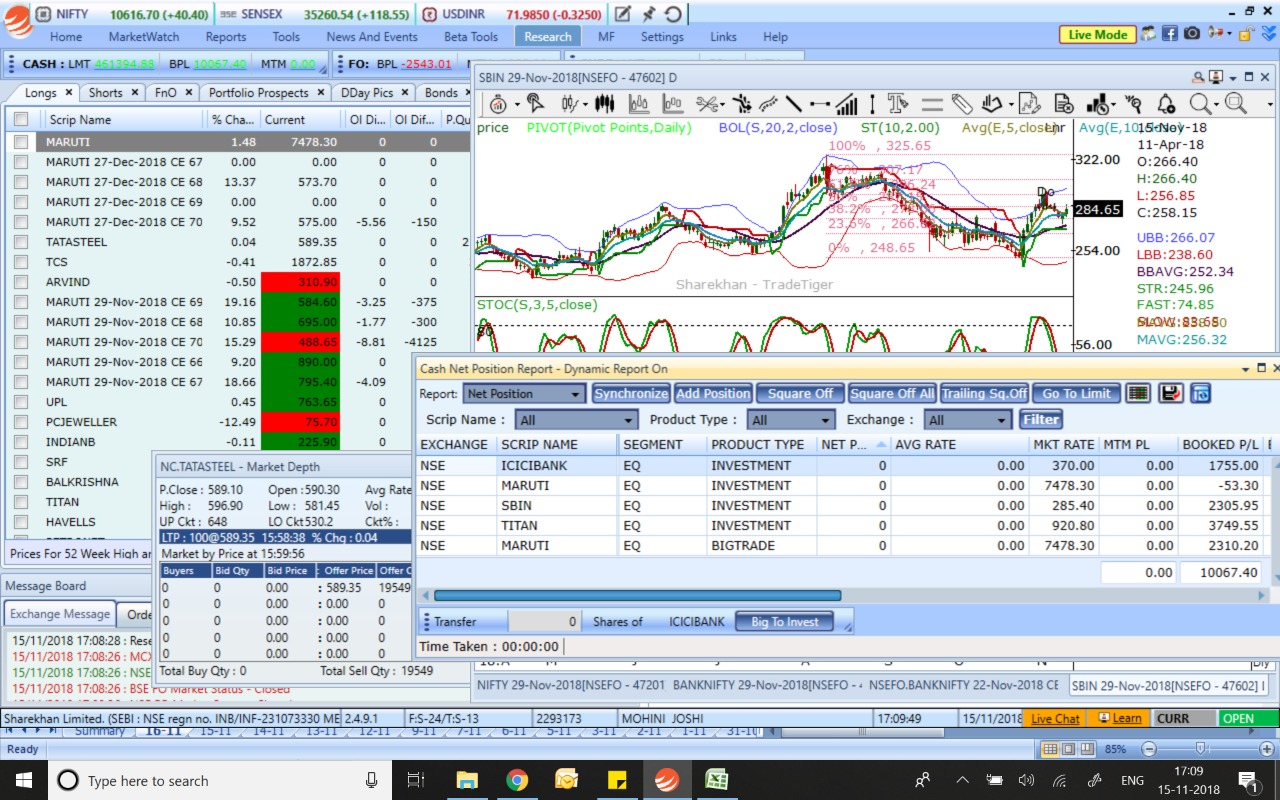Click the Live Mode button
Image resolution: width=1280 pixels, height=800 pixels.
1097,34
